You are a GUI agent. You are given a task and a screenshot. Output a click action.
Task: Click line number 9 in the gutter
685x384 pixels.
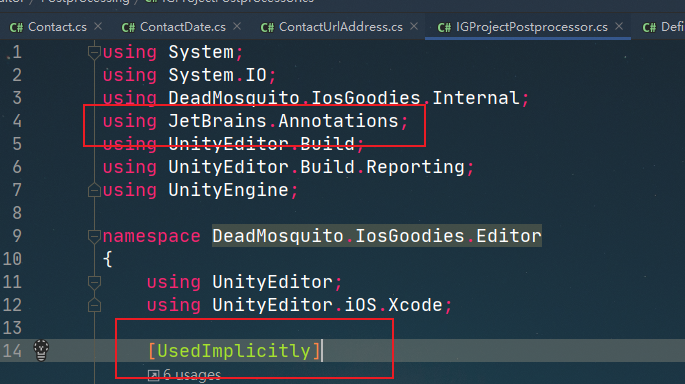pyautogui.click(x=17, y=236)
